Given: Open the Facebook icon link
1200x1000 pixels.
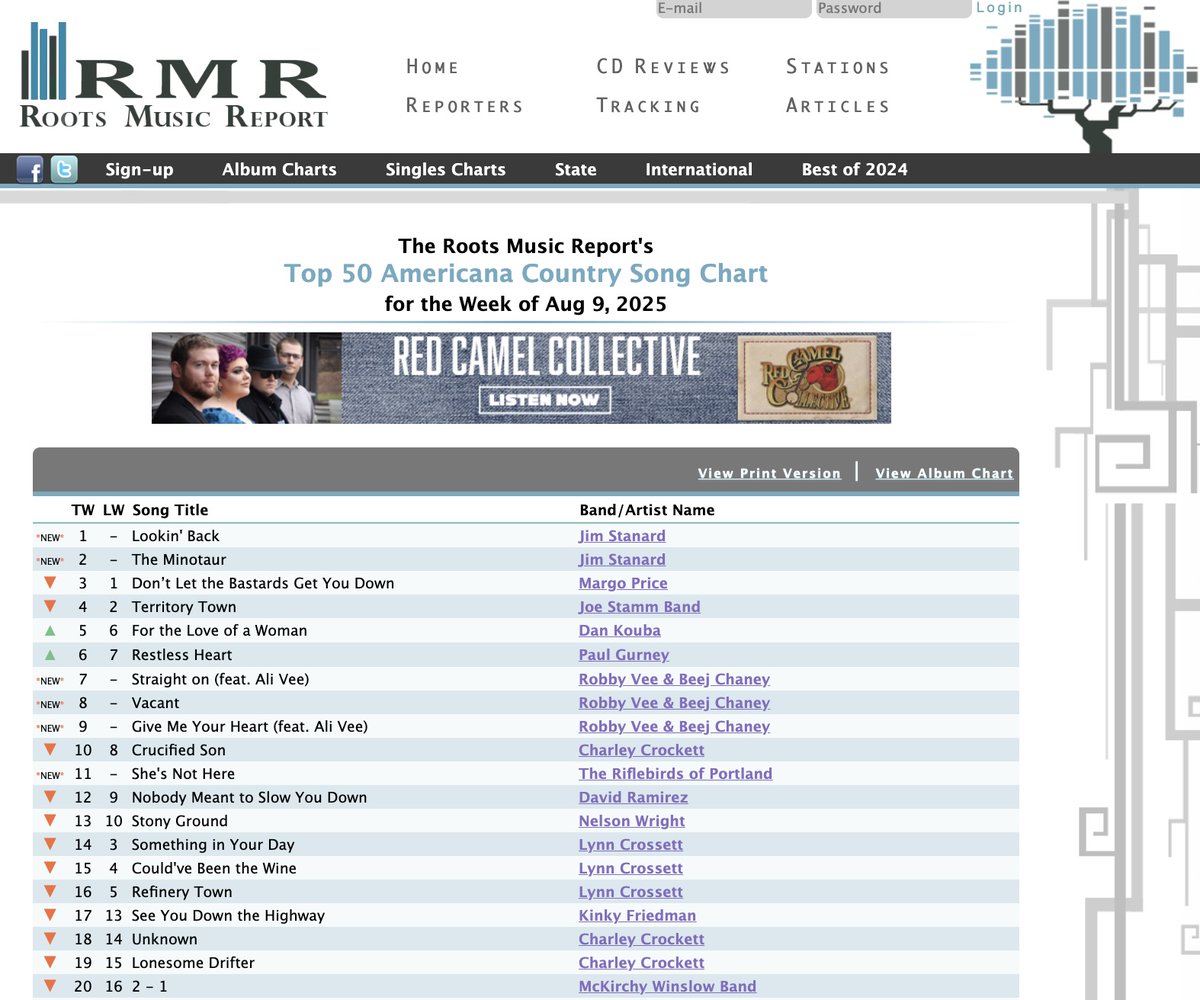Looking at the screenshot, I should point(30,170).
